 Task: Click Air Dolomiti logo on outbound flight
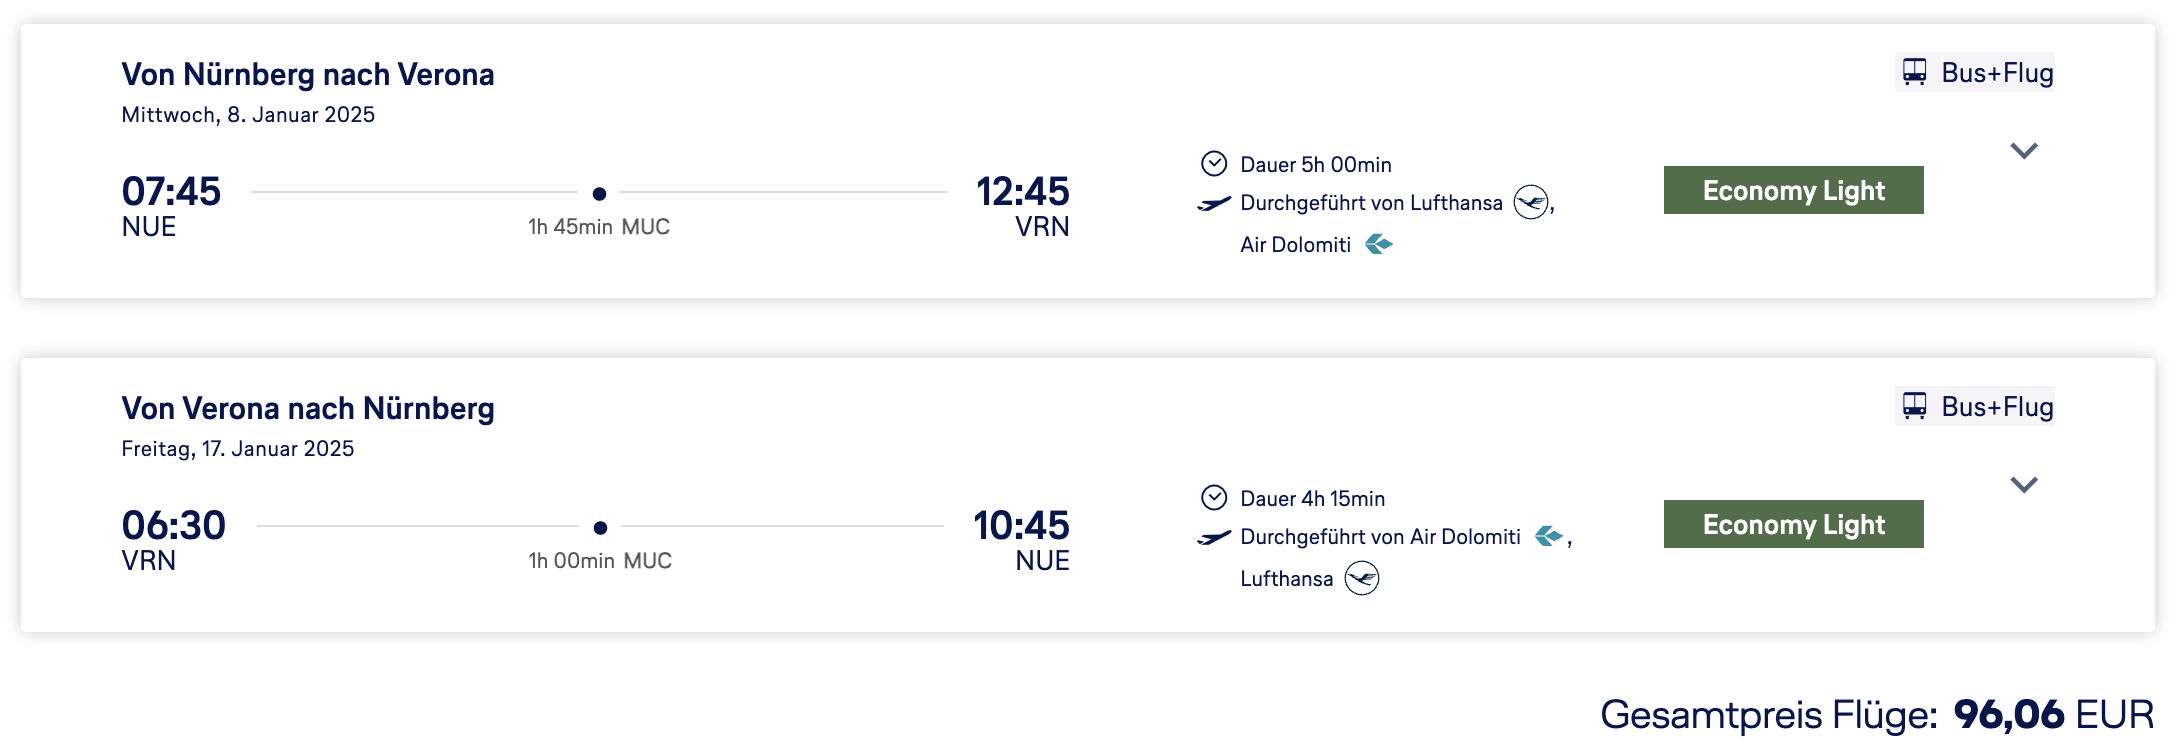click(x=1379, y=244)
